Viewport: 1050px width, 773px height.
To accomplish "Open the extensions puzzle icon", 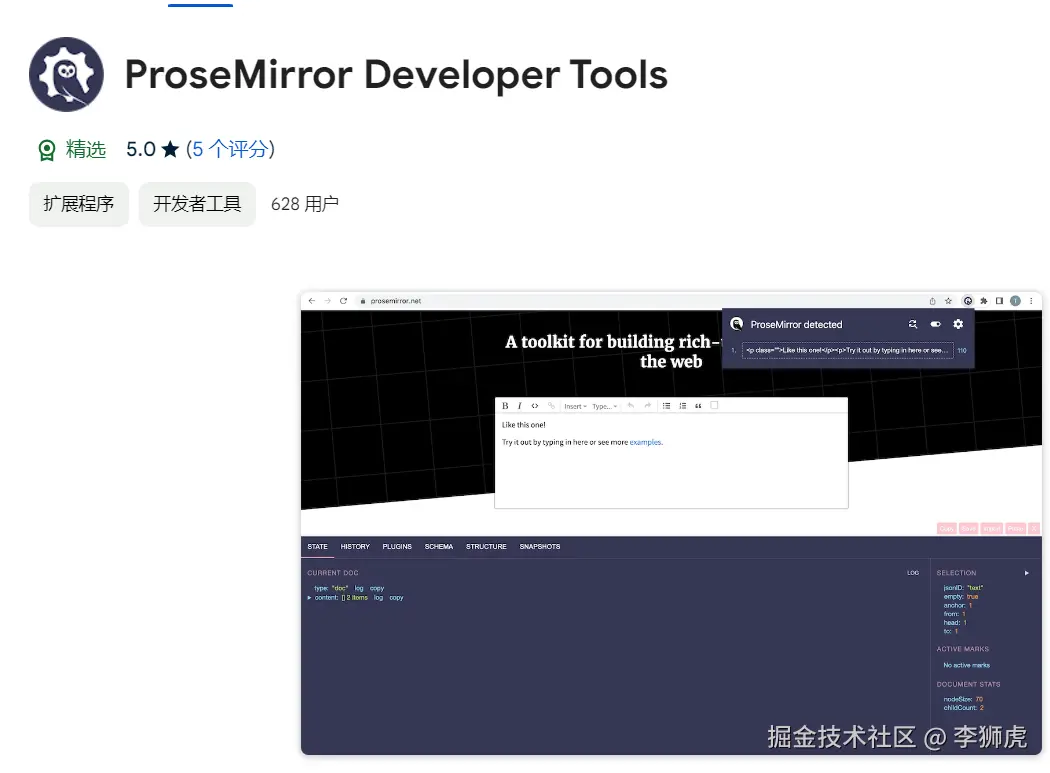I will pos(984,301).
